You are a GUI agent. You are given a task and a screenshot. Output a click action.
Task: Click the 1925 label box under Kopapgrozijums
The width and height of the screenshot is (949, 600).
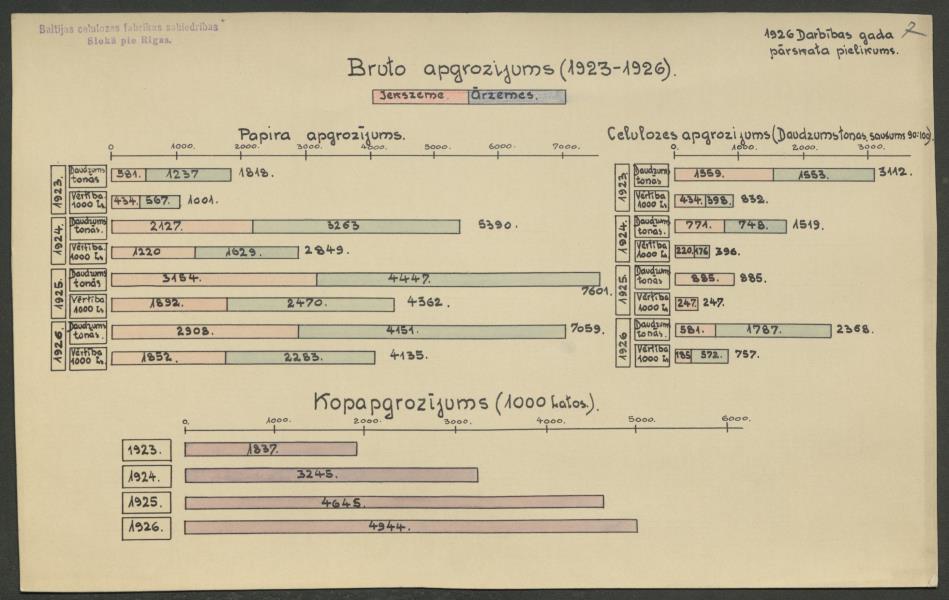coord(147,502)
